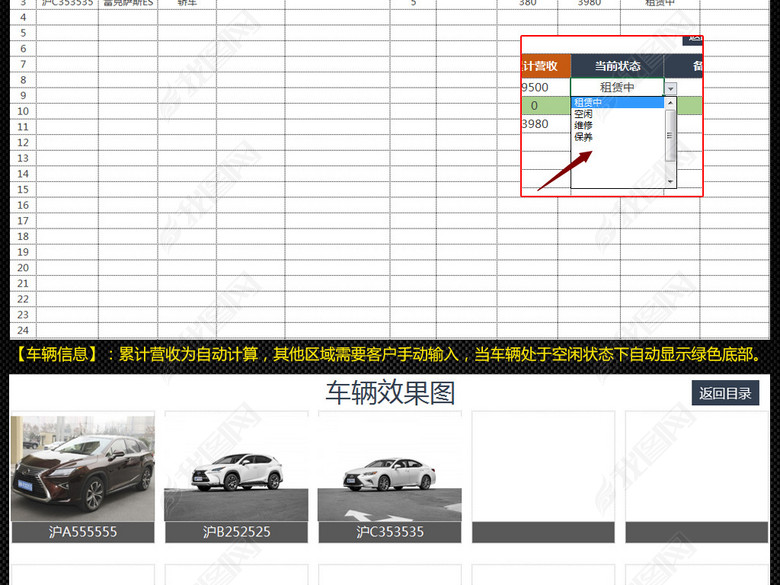The height and width of the screenshot is (585, 780).
Task: Select row header 22
Action: pos(23,299)
